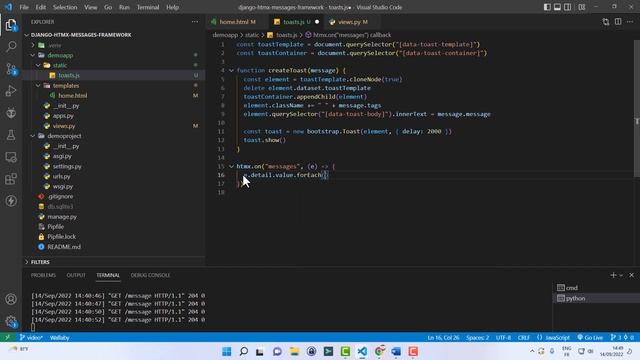Image resolution: width=640 pixels, height=360 pixels.
Task: Open the Thunder Client lightning icon
Action: point(11,201)
